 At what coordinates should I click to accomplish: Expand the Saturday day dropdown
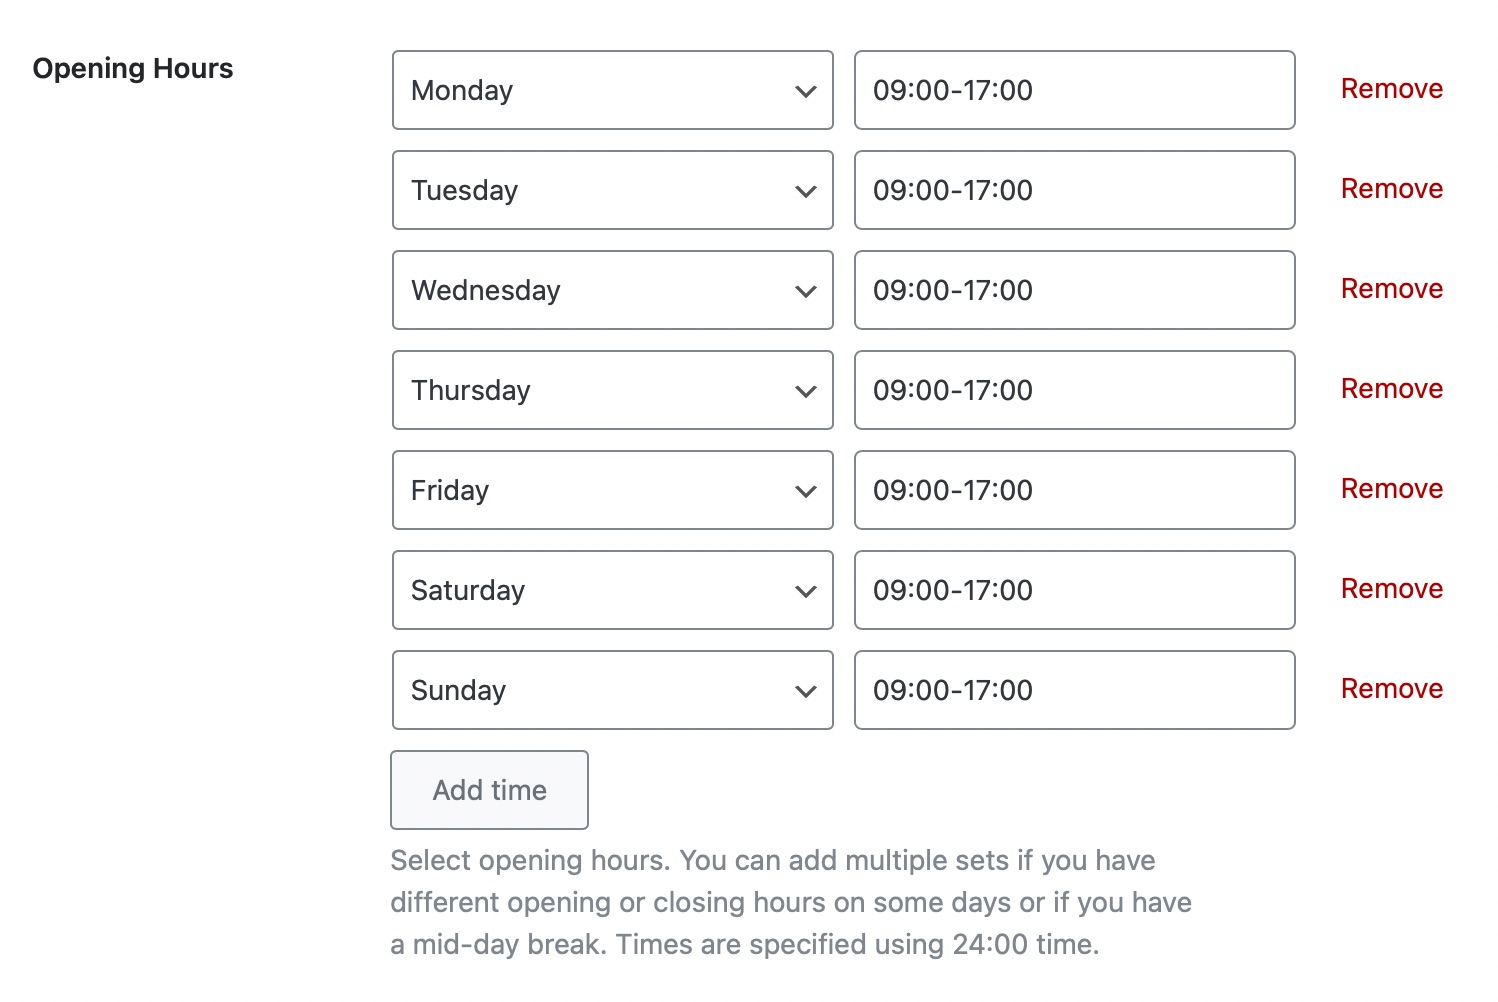[612, 590]
